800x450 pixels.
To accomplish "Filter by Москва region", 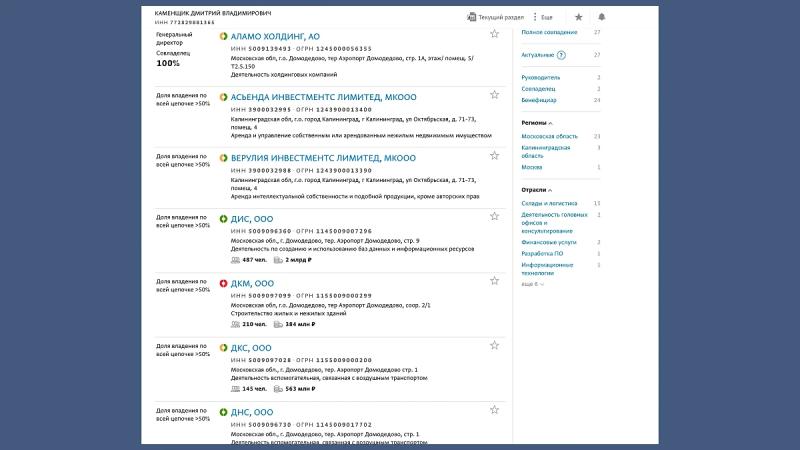I will tap(532, 167).
